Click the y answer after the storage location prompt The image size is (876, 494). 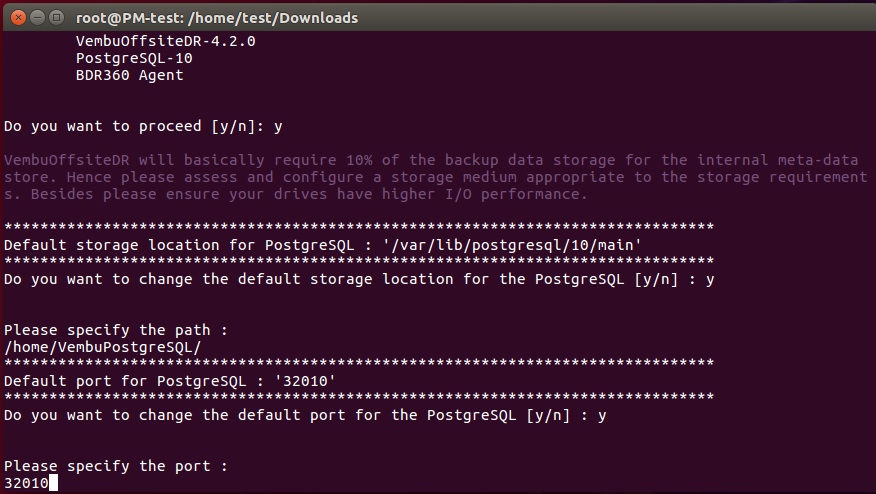[710, 280]
